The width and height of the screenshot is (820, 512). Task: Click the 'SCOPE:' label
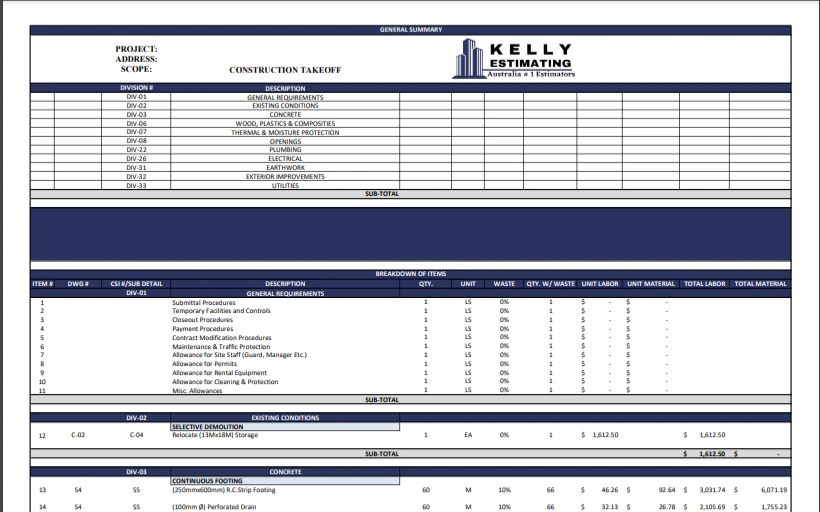point(136,69)
